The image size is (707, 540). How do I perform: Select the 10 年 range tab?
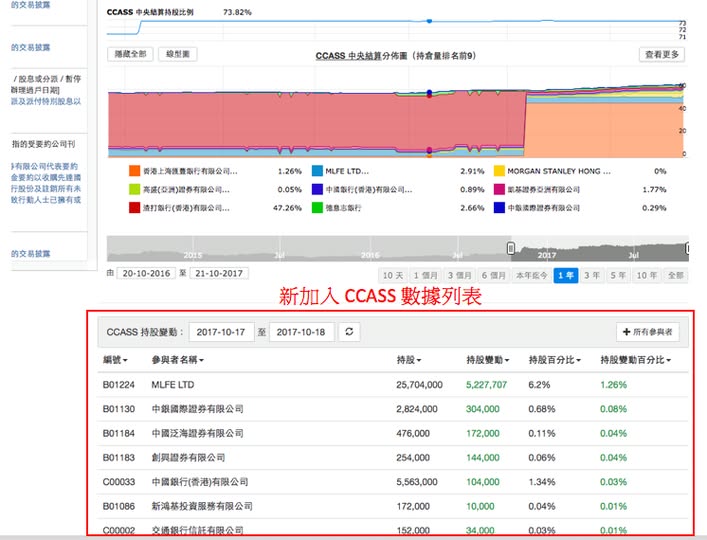point(646,275)
